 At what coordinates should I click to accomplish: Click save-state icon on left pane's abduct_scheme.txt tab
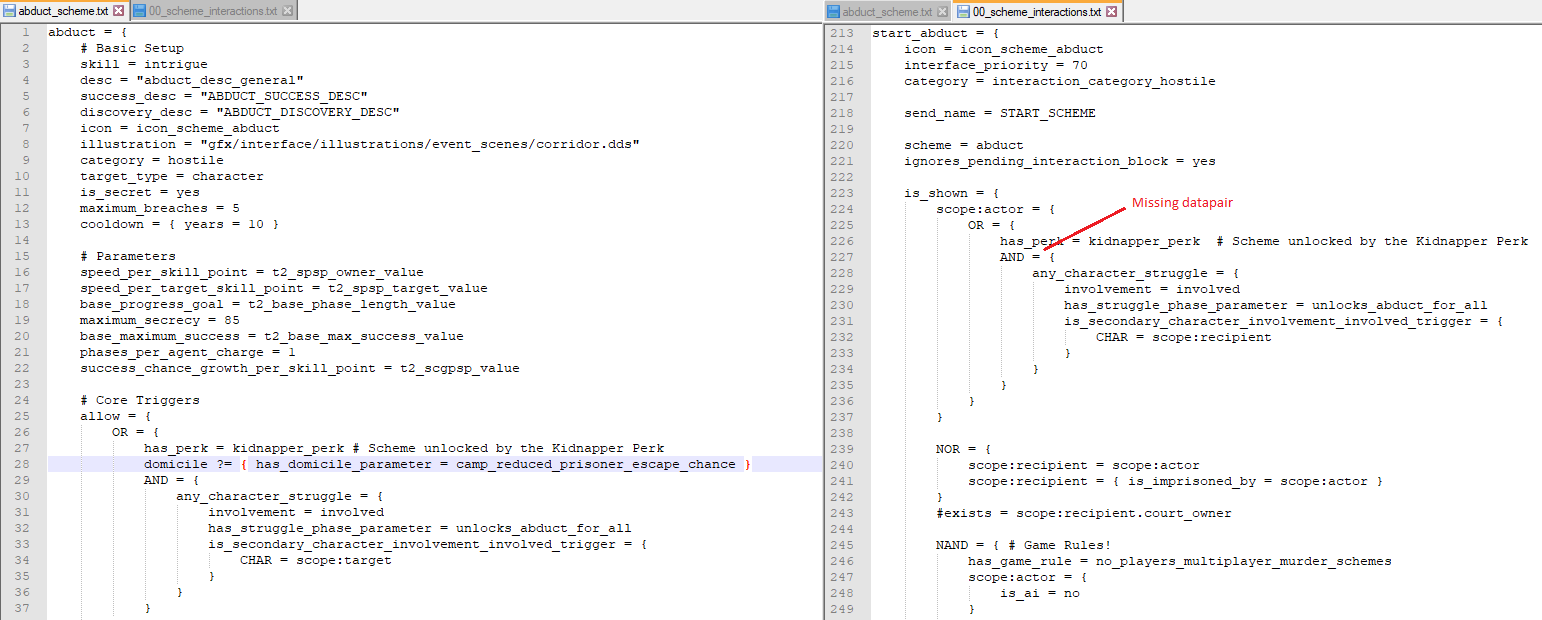[x=10, y=11]
